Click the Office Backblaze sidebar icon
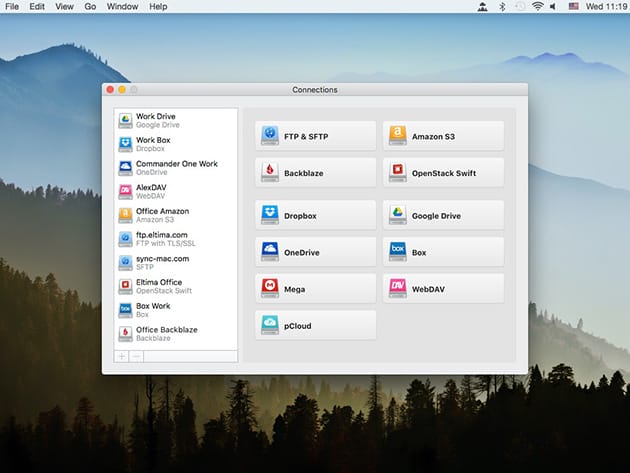This screenshot has width=630, height=473. click(125, 334)
